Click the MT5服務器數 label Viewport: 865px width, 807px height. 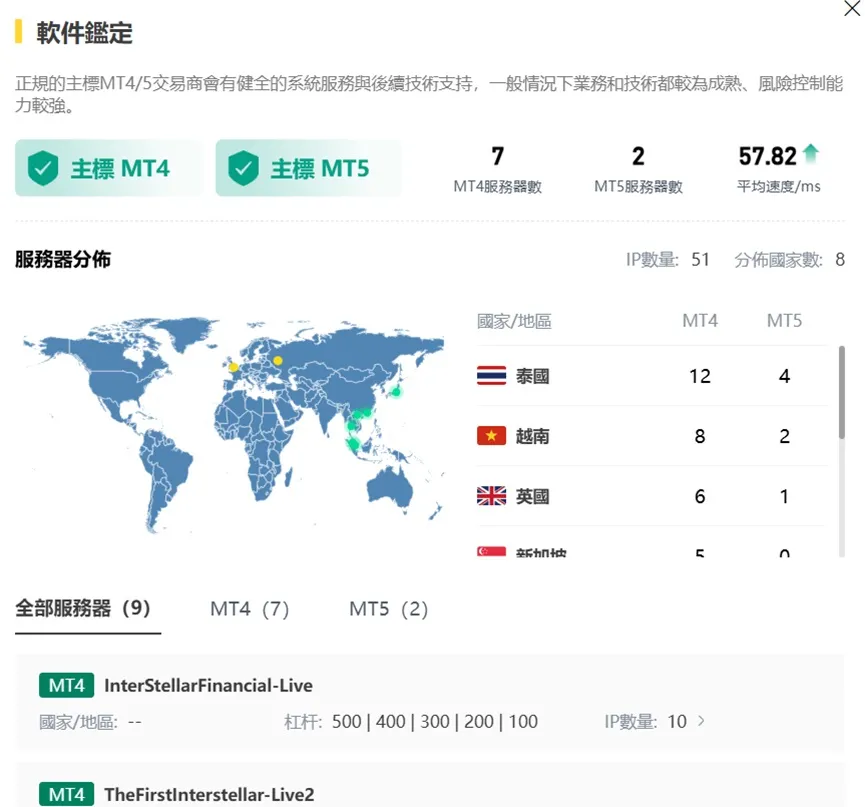coord(638,187)
